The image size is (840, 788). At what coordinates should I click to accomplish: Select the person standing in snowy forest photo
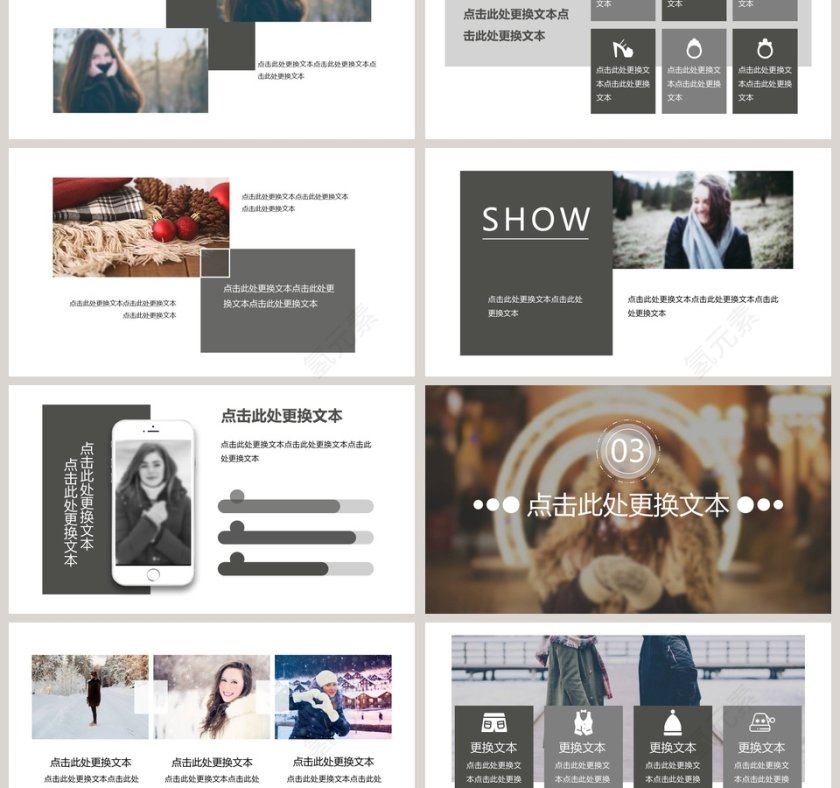(x=90, y=696)
